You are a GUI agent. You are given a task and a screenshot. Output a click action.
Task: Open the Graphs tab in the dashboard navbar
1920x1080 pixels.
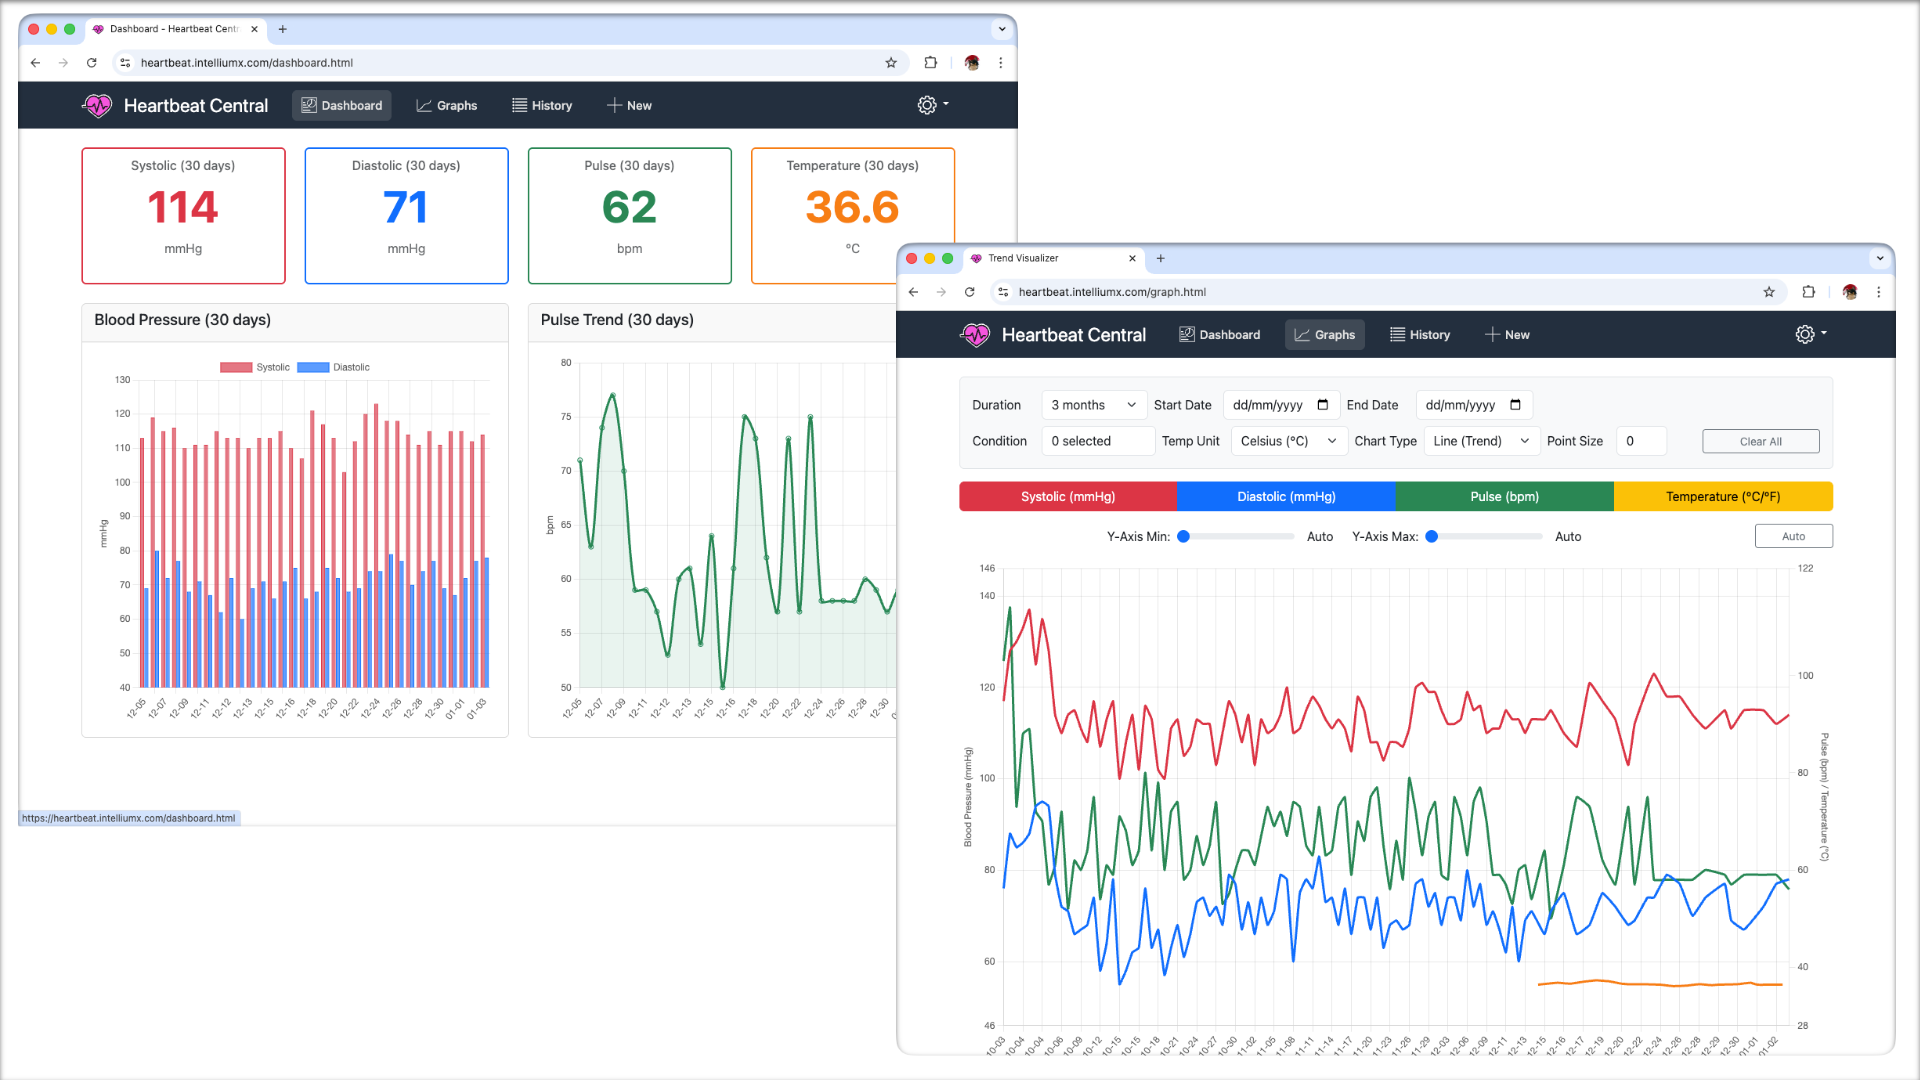pos(446,105)
